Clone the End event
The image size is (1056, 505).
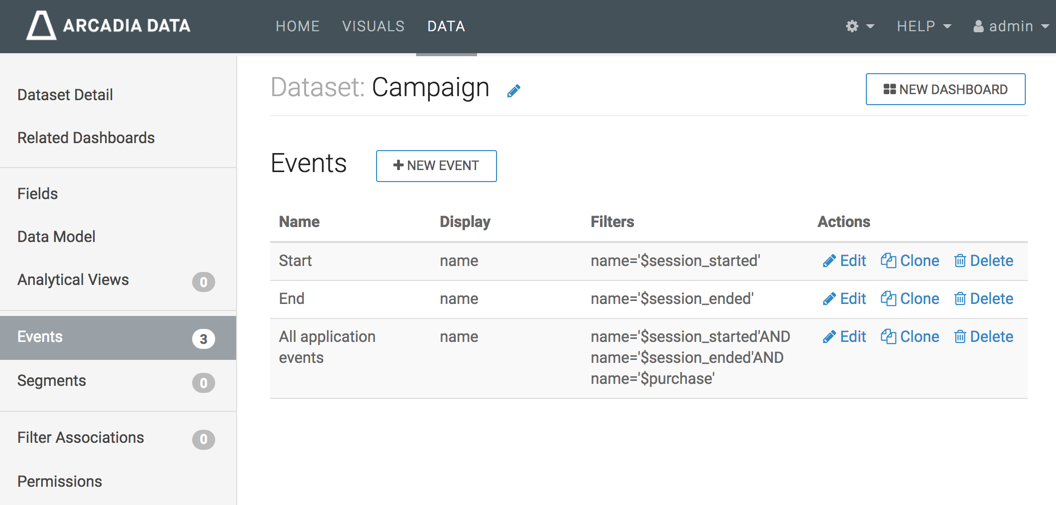(909, 299)
